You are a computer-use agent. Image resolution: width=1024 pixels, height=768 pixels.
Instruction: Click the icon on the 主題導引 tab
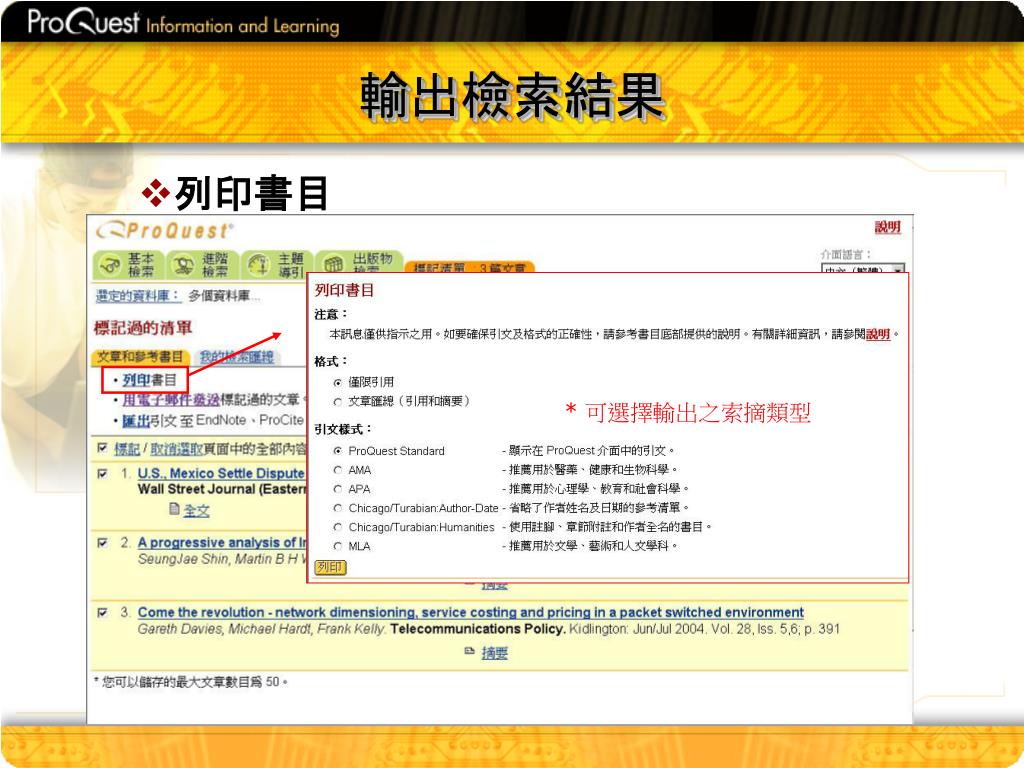pyautogui.click(x=259, y=265)
